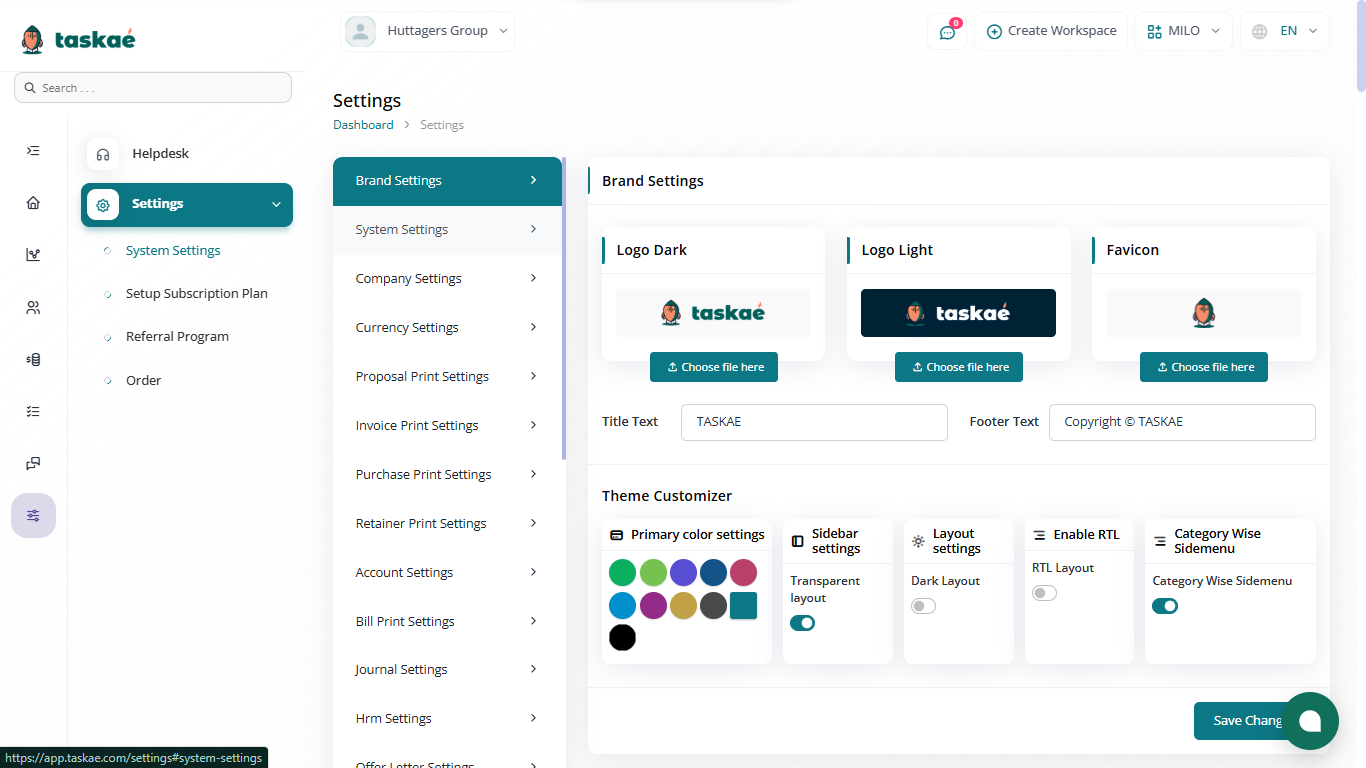This screenshot has width=1366, height=768.
Task: Click the globe language icon
Action: 1260,31
